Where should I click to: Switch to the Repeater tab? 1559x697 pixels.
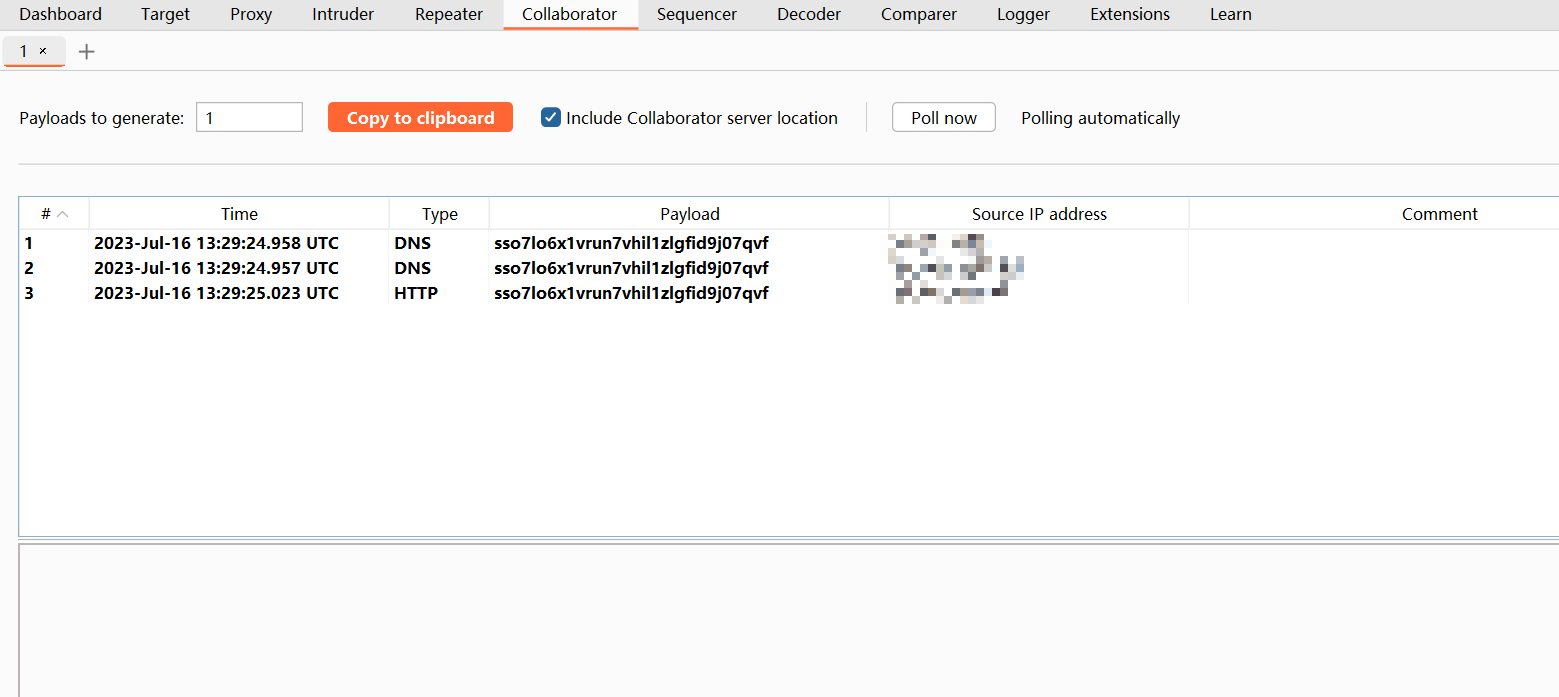pos(449,14)
